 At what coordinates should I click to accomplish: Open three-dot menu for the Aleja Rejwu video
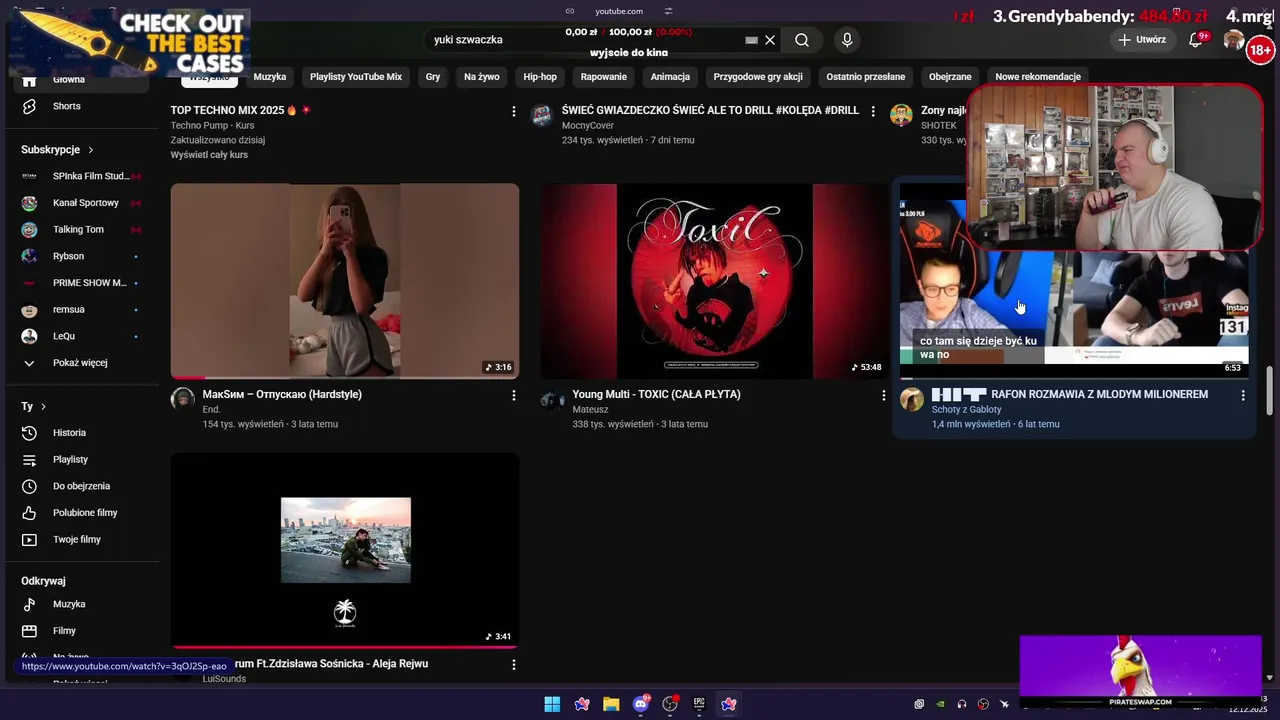(514, 665)
